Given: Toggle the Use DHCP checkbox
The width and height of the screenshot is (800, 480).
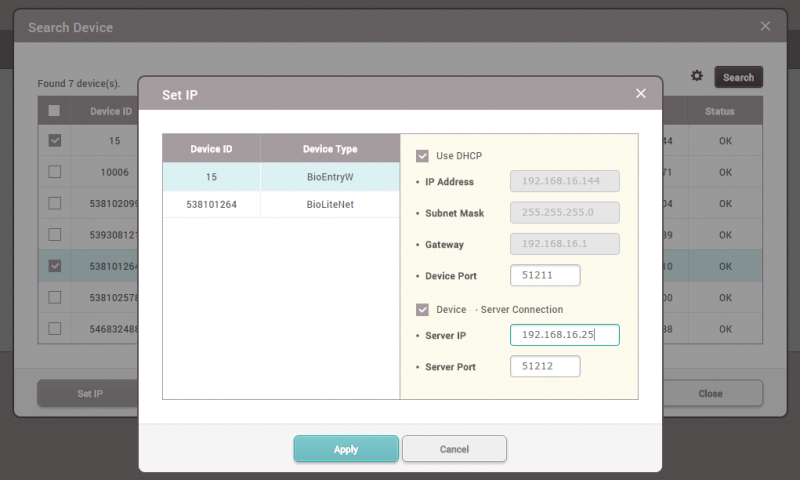Looking at the screenshot, I should (x=422, y=156).
